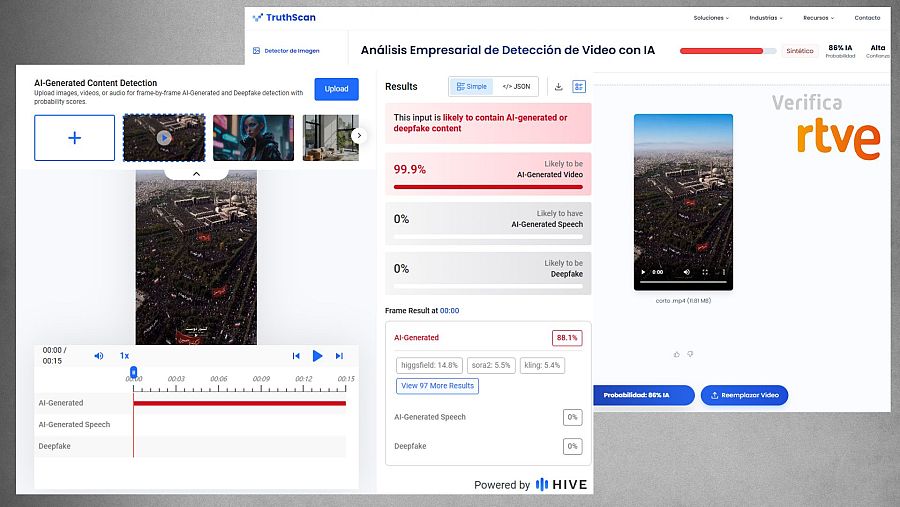Click the 00:00 frame result timestamp link

point(449,311)
